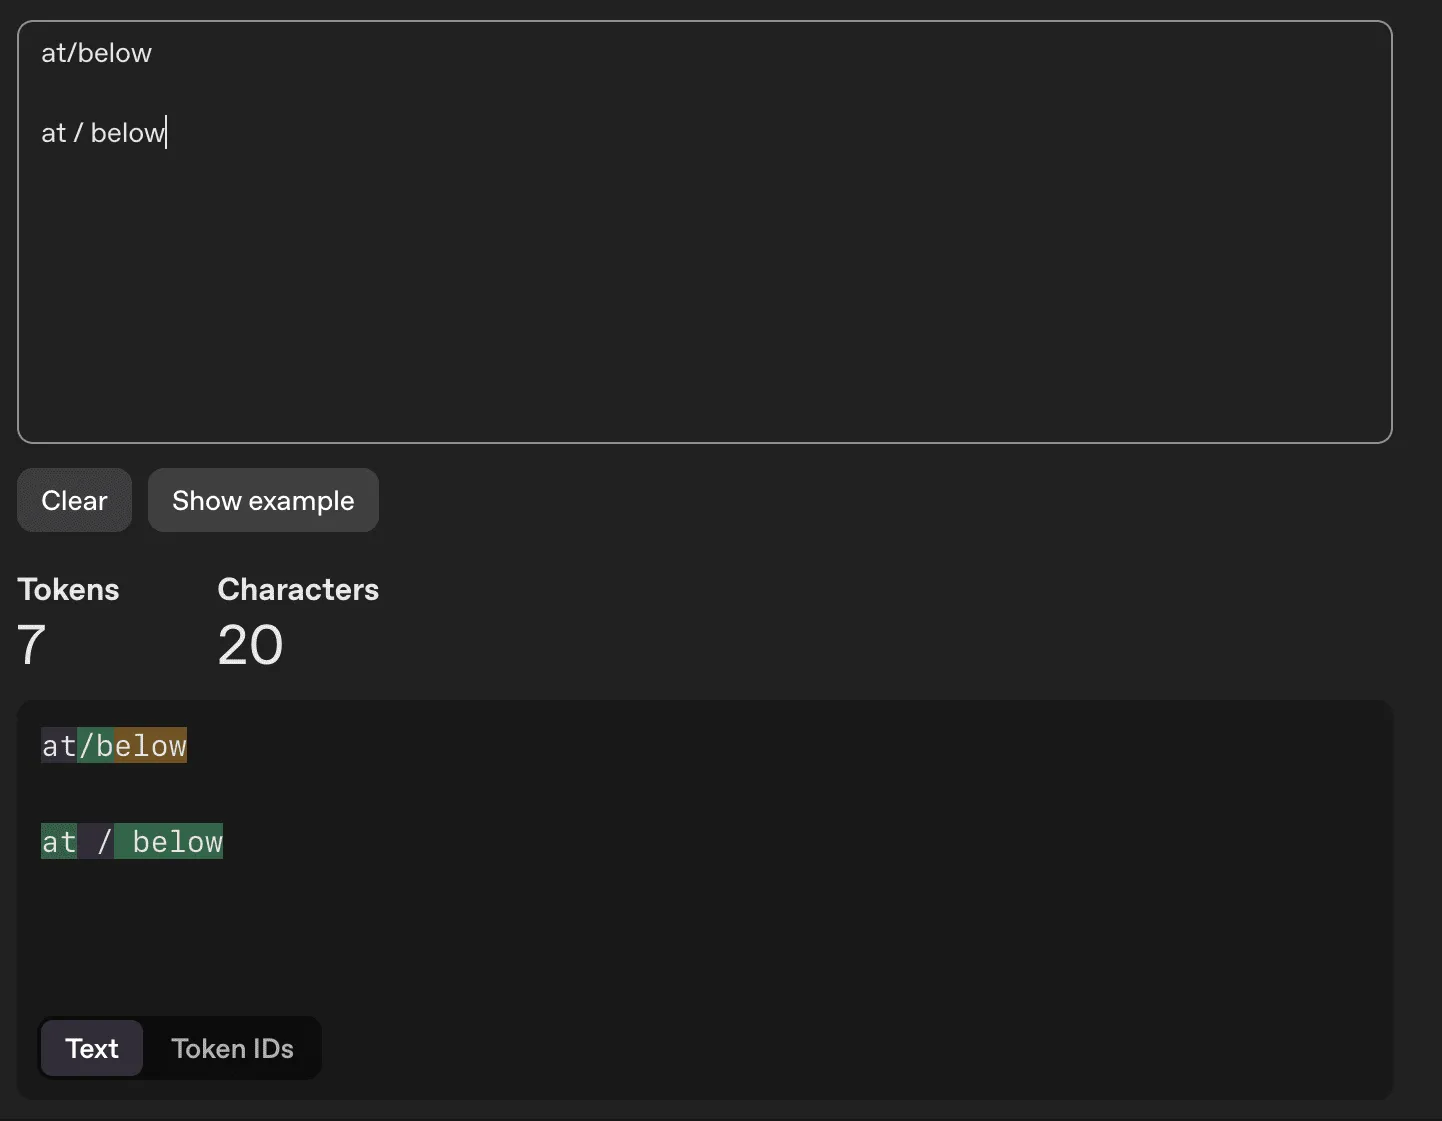Click the "at/below" line in the input box

[x=96, y=53]
